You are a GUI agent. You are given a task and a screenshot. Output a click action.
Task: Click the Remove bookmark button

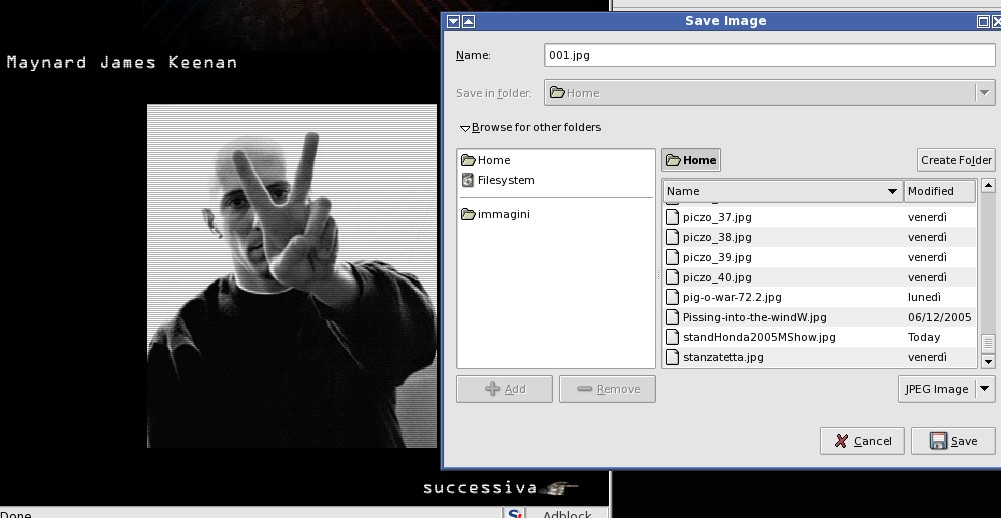click(607, 389)
